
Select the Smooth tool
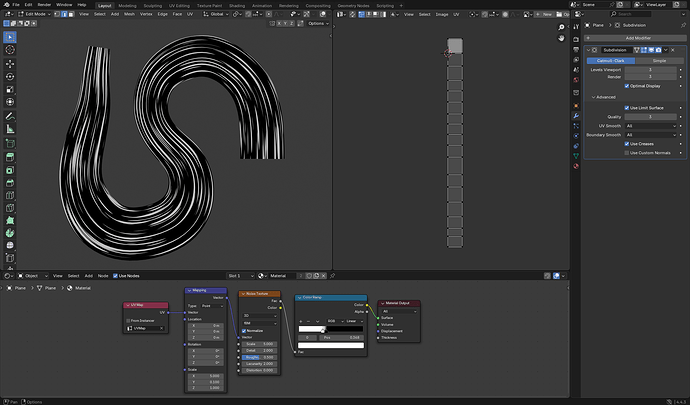point(10,246)
